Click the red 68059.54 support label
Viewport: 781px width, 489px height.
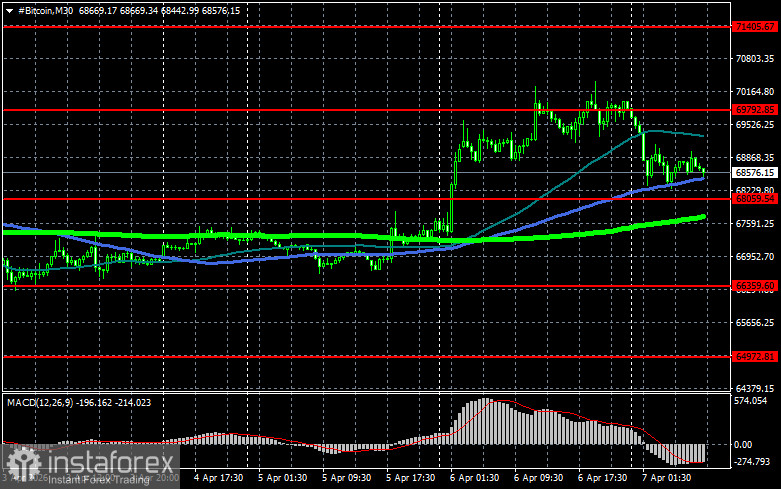tap(755, 199)
